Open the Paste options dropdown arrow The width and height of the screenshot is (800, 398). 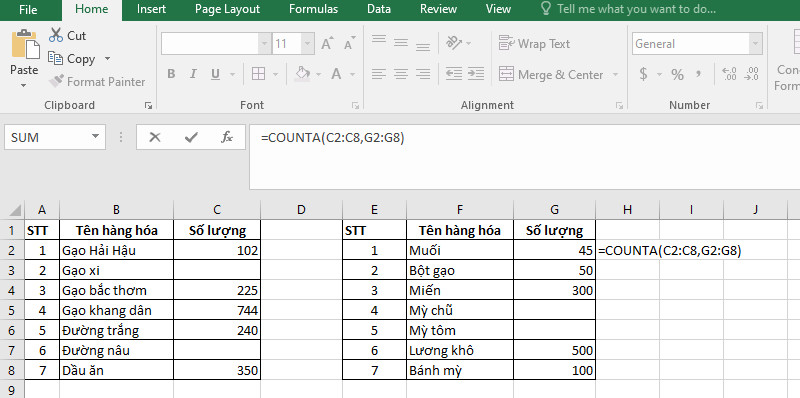tap(24, 85)
